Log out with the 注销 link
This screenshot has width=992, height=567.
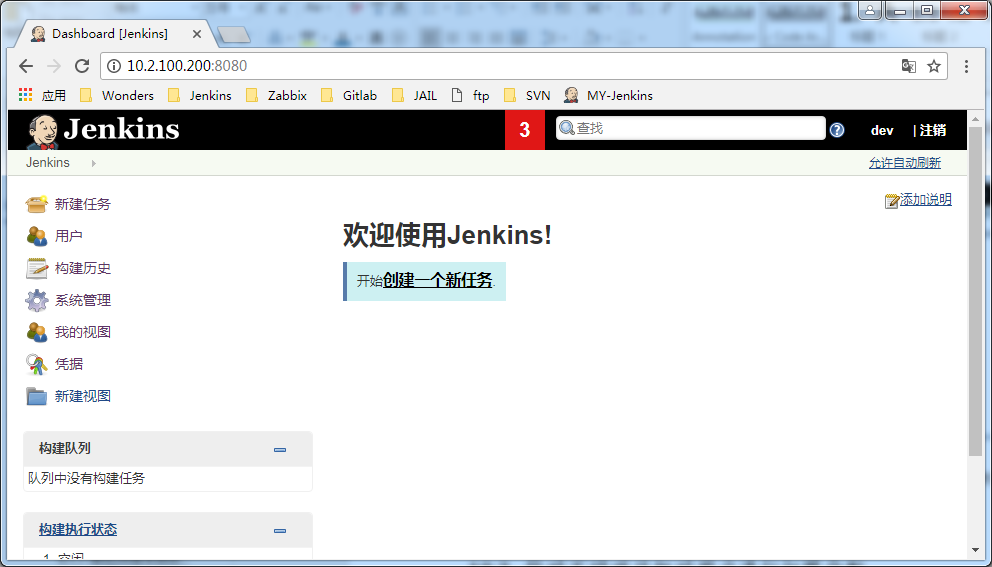coord(933,130)
